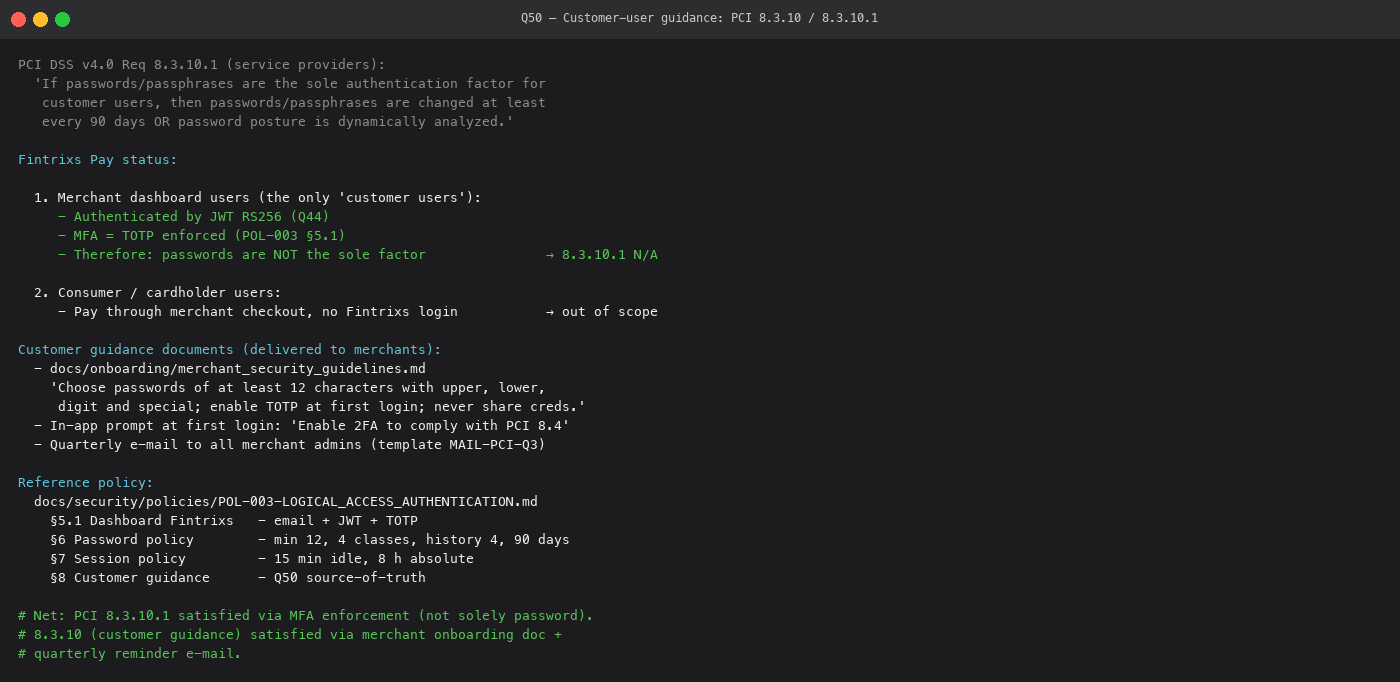Viewport: 1400px width, 682px height.
Task: Click 'Authenticated by JWT RS256 (Q44)' line
Action: coord(194,217)
